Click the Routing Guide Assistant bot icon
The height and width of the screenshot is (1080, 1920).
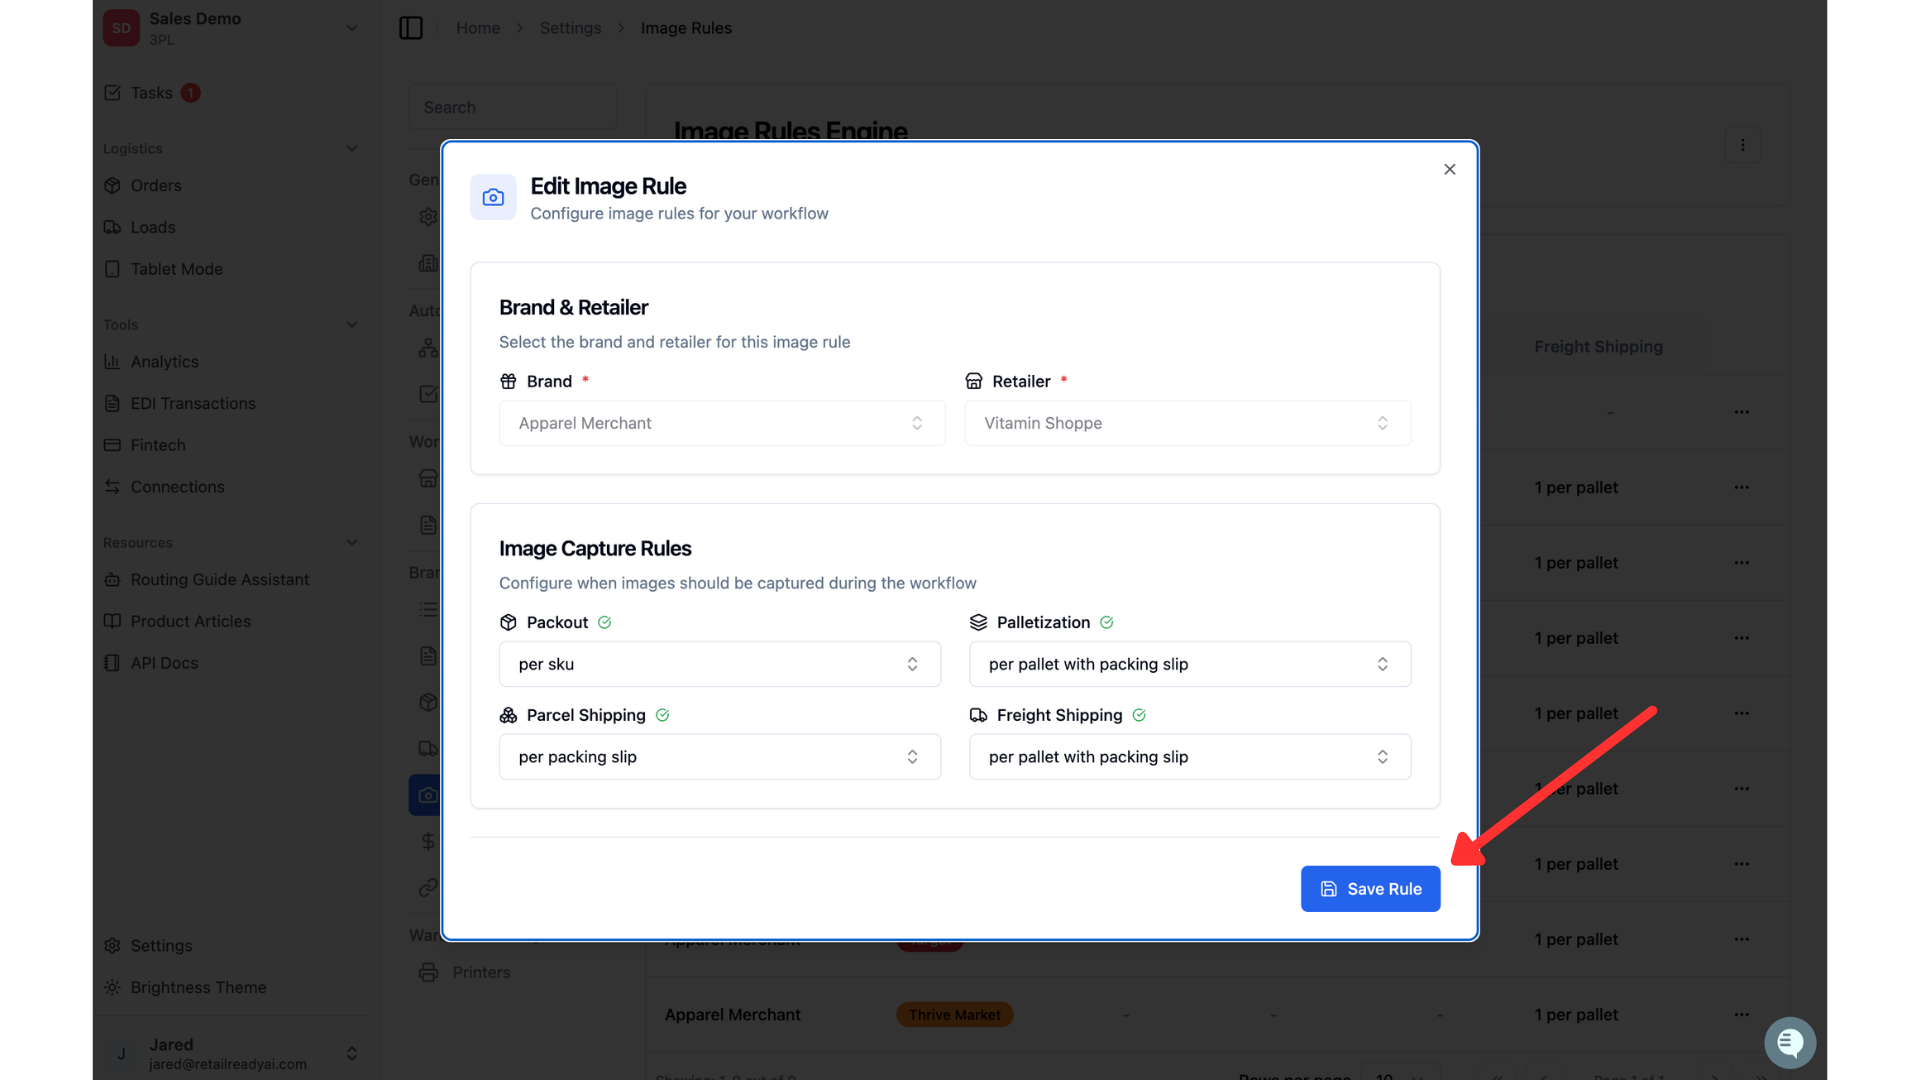tap(112, 579)
